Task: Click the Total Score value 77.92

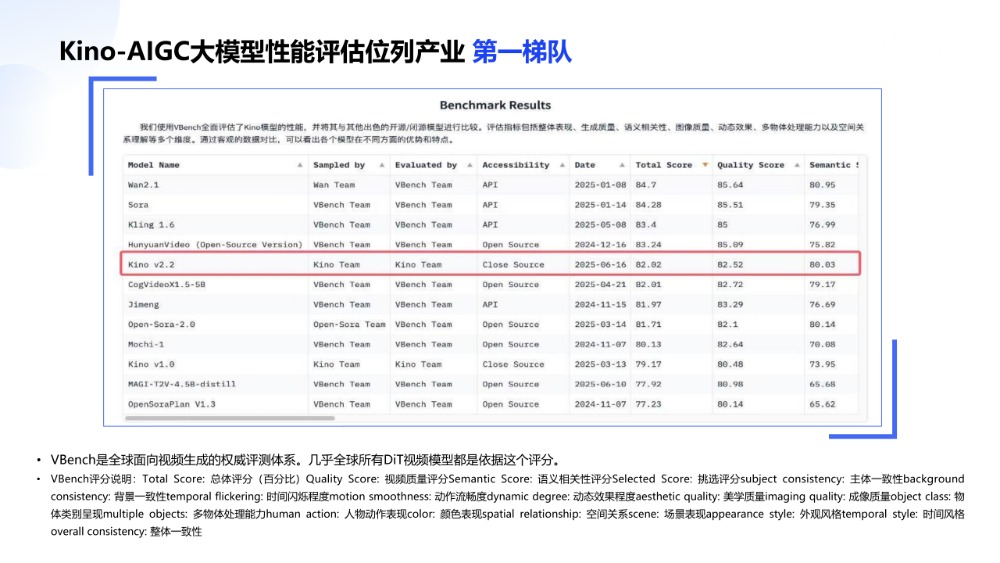Action: [x=648, y=384]
